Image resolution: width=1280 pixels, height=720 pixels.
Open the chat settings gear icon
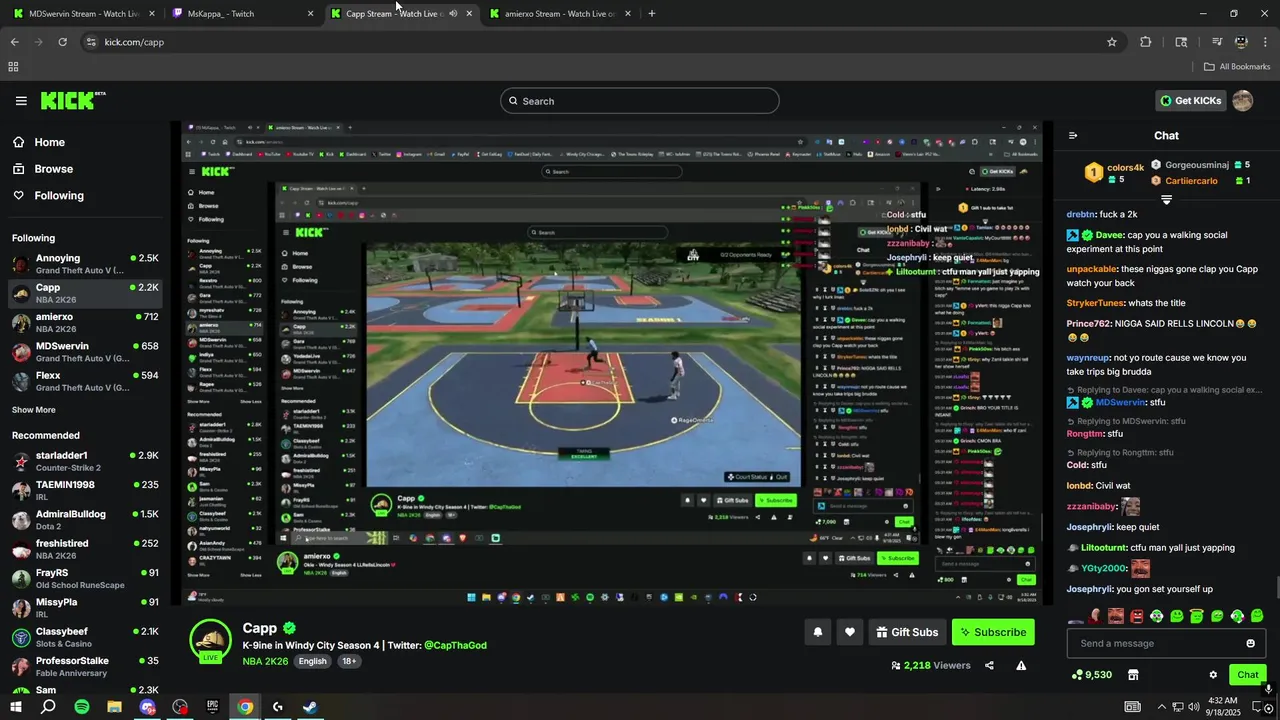point(1213,675)
